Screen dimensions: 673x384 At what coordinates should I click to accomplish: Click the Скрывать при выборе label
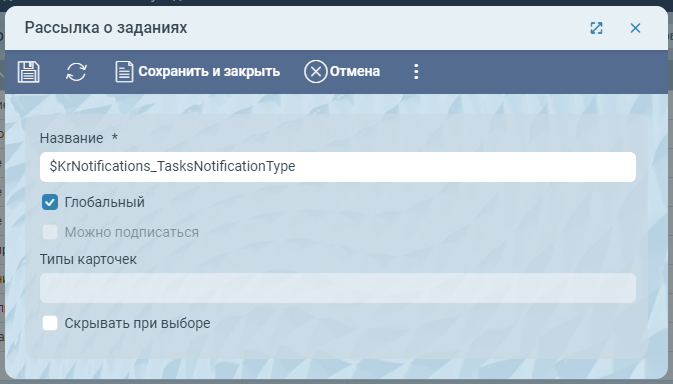coord(137,323)
